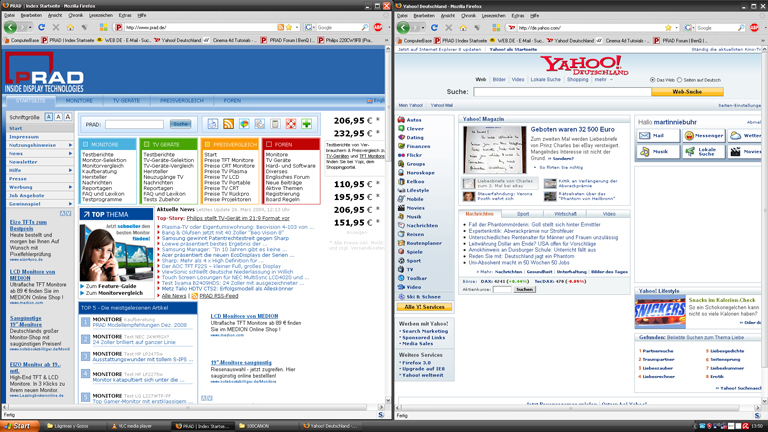Open the Chronik menu in the Yahoo window
768x432 pixels.
[x=468, y=16]
